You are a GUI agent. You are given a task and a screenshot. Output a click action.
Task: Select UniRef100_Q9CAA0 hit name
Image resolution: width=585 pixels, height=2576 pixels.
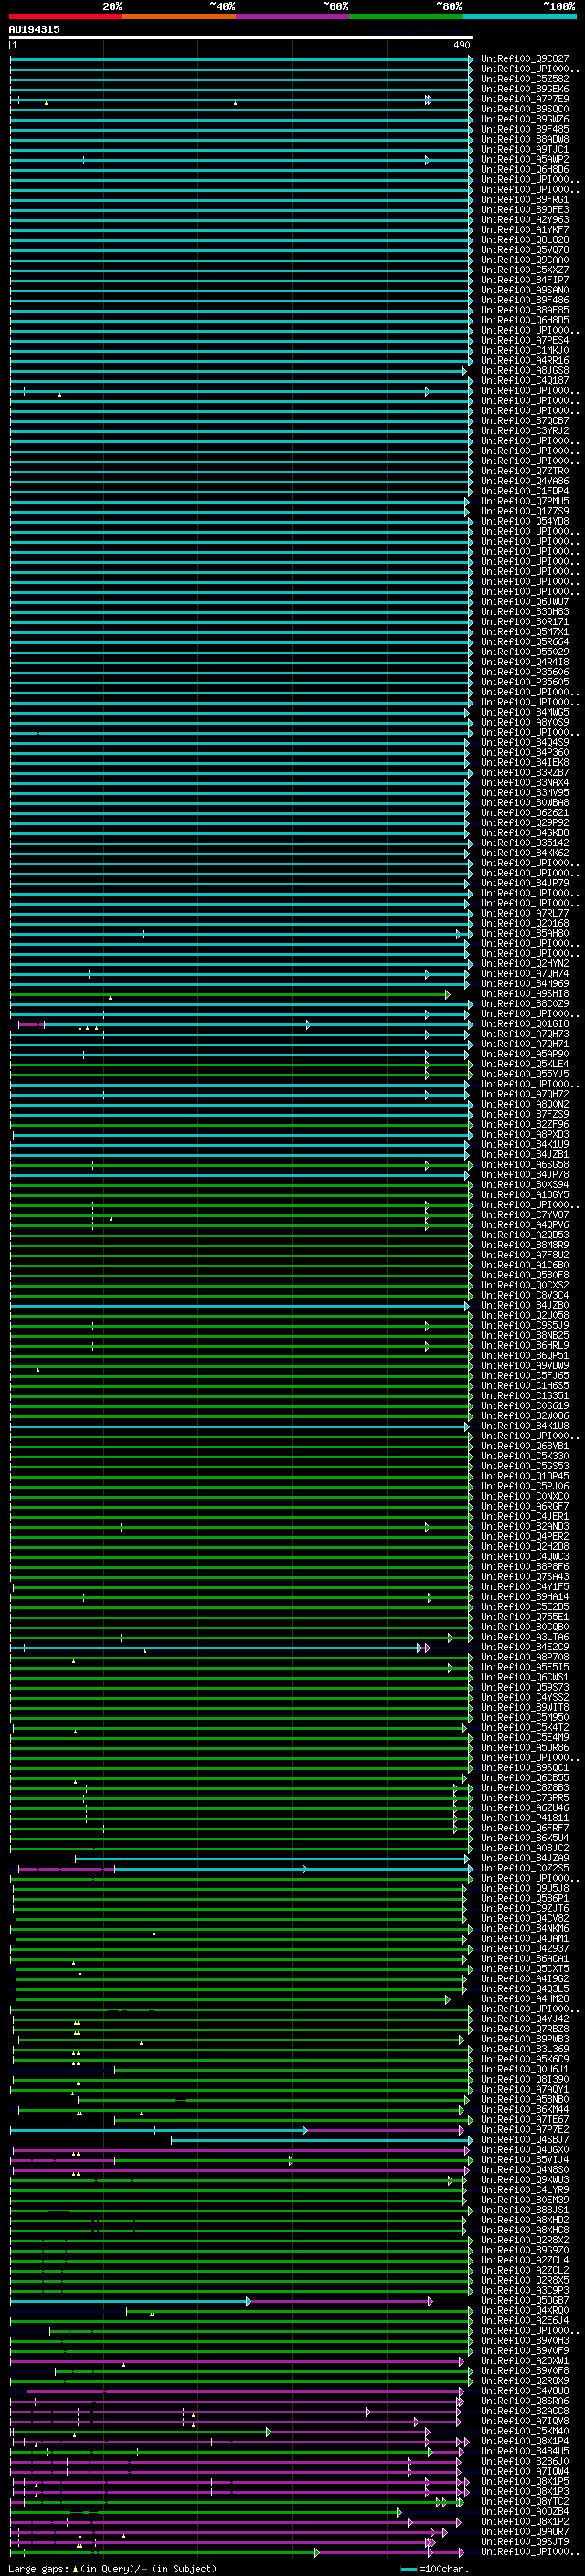tap(525, 260)
